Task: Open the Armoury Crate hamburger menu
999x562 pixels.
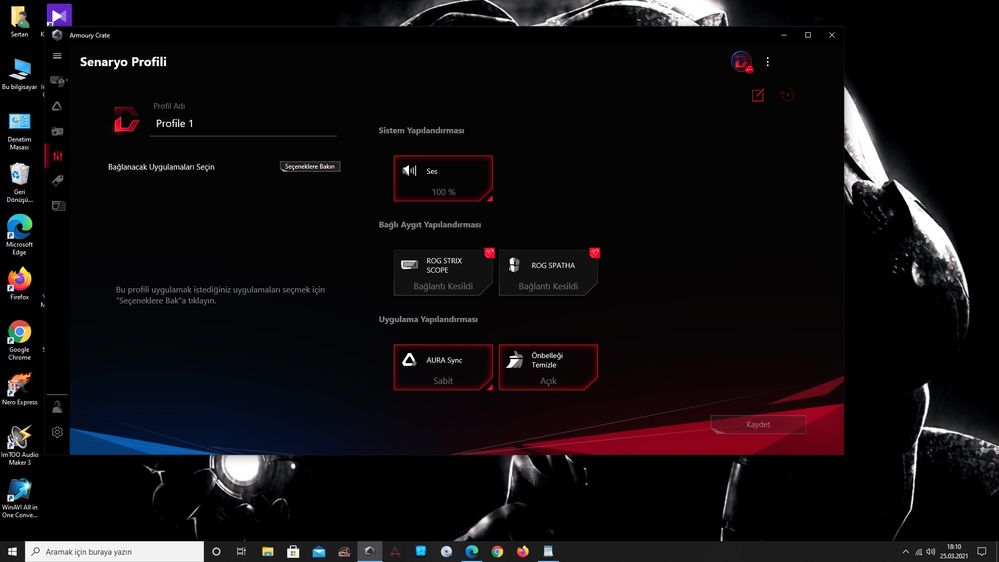Action: tap(57, 56)
